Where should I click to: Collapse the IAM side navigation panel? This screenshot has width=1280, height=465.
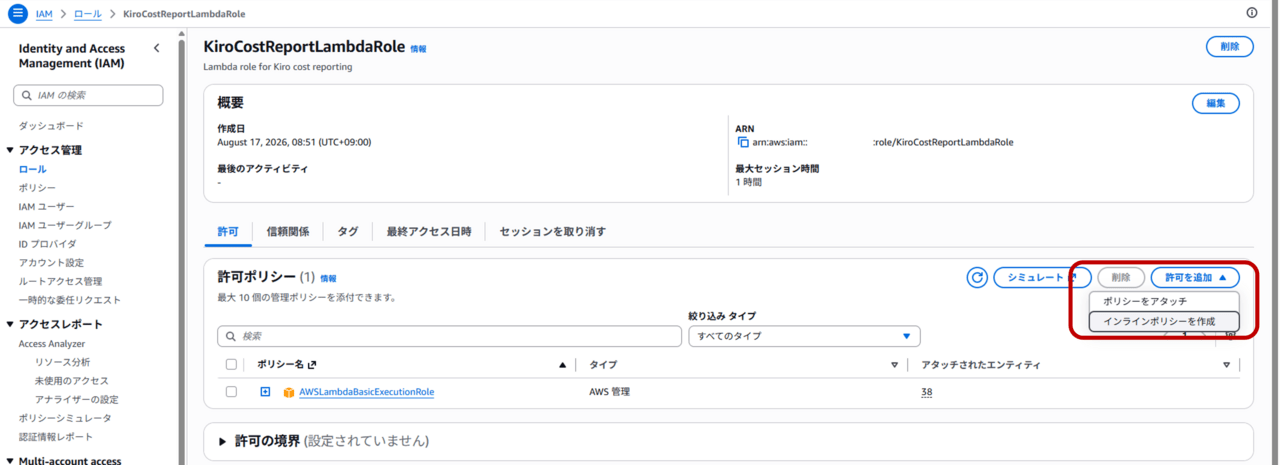coord(156,48)
